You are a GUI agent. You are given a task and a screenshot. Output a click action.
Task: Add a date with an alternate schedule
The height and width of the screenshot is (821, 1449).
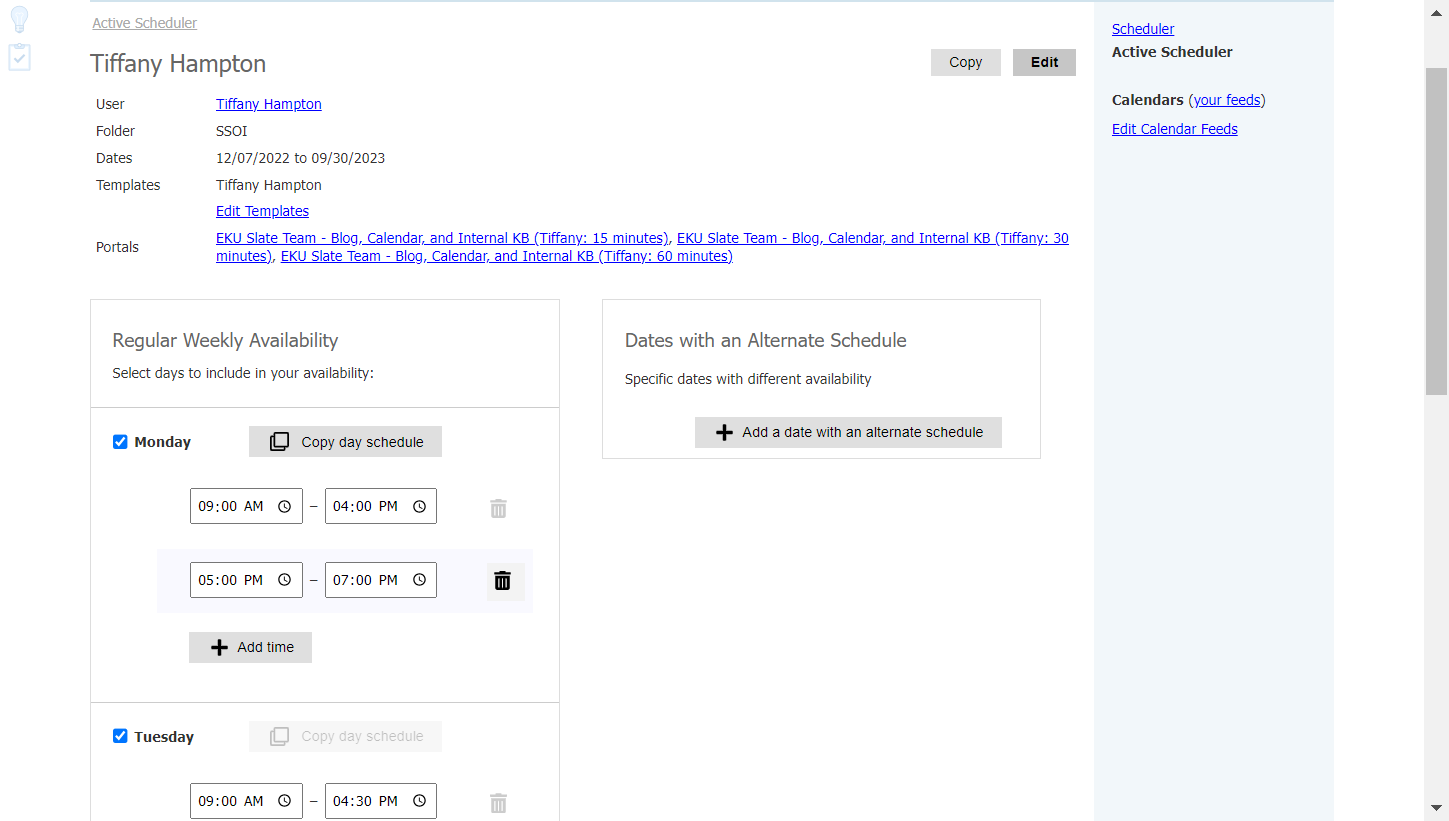tap(848, 432)
